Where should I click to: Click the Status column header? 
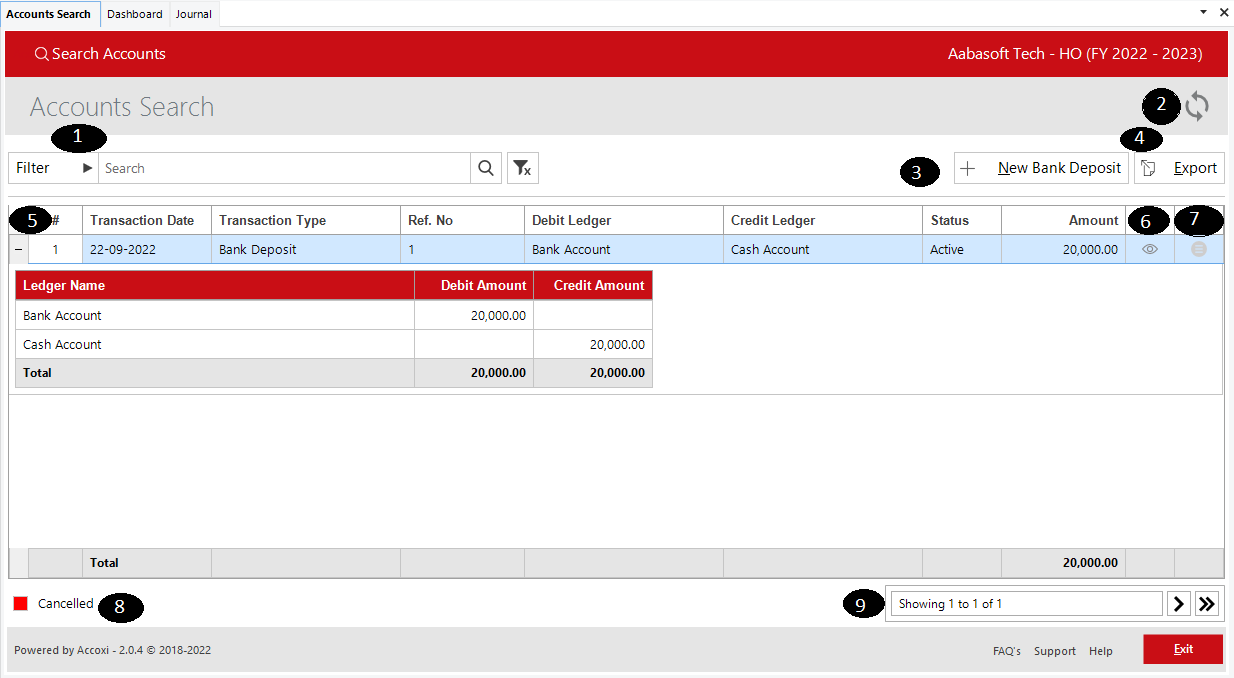[962, 220]
